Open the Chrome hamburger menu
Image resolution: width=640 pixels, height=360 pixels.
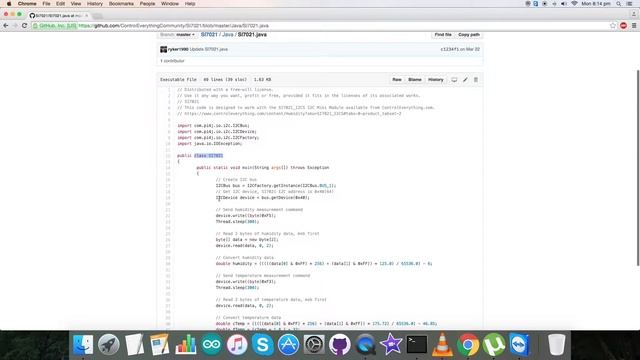pyautogui.click(x=634, y=25)
